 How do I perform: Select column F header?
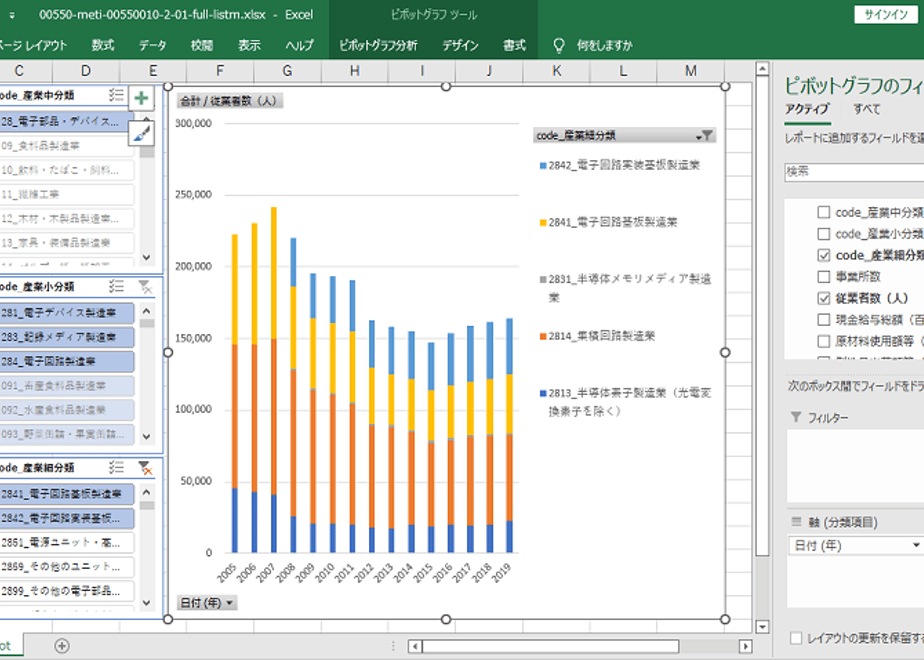coord(220,71)
